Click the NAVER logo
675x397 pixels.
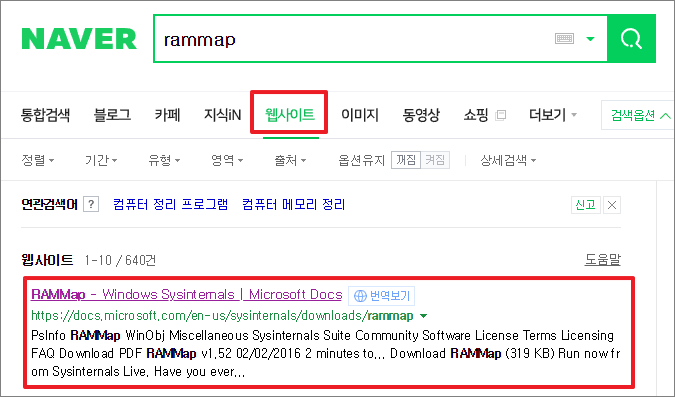pos(79,39)
